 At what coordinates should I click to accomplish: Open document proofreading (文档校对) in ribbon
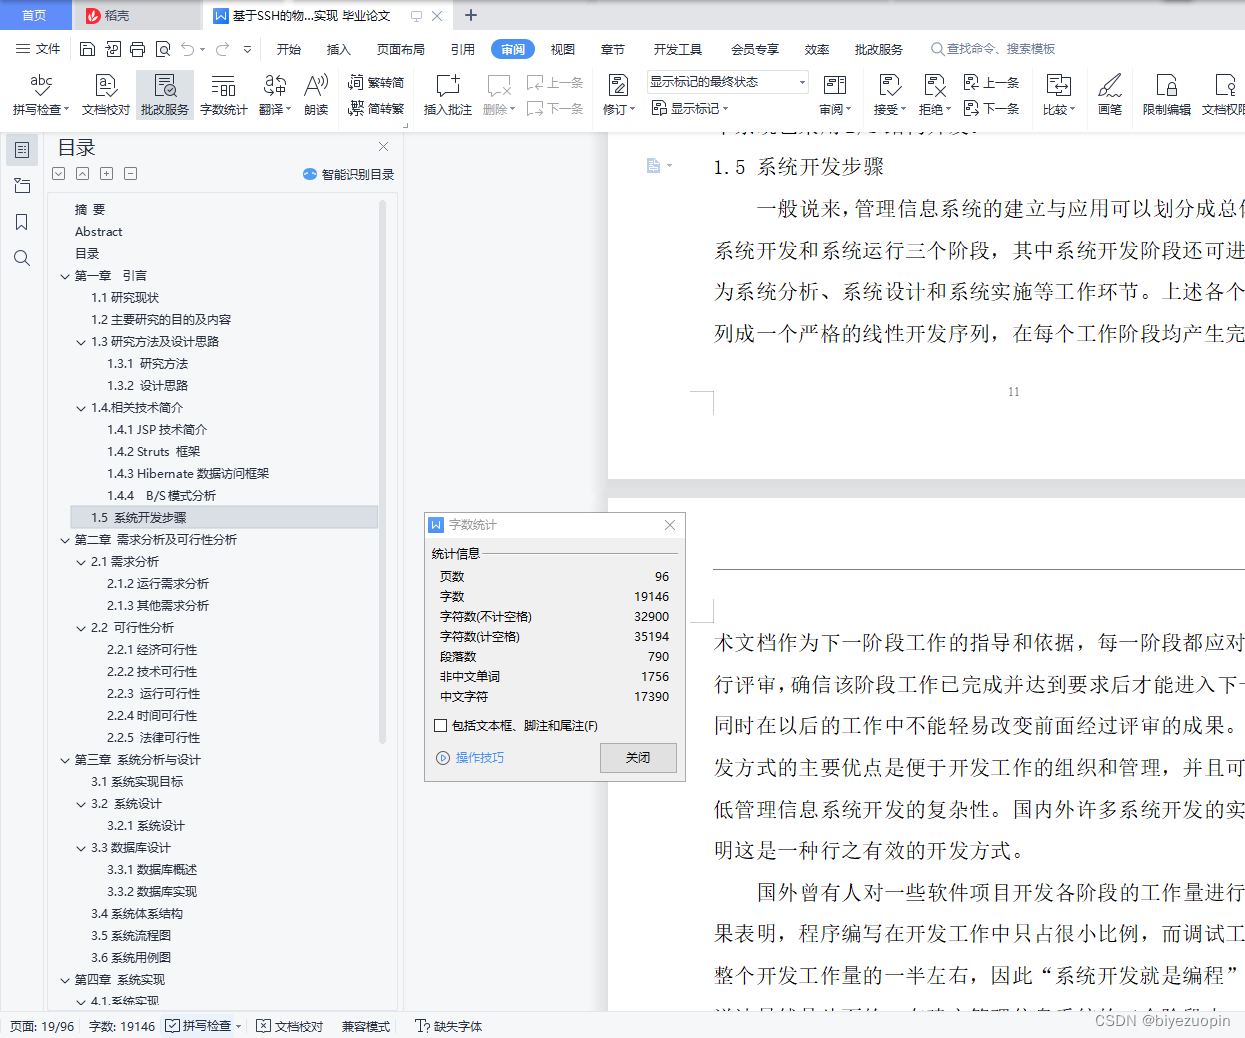click(106, 95)
